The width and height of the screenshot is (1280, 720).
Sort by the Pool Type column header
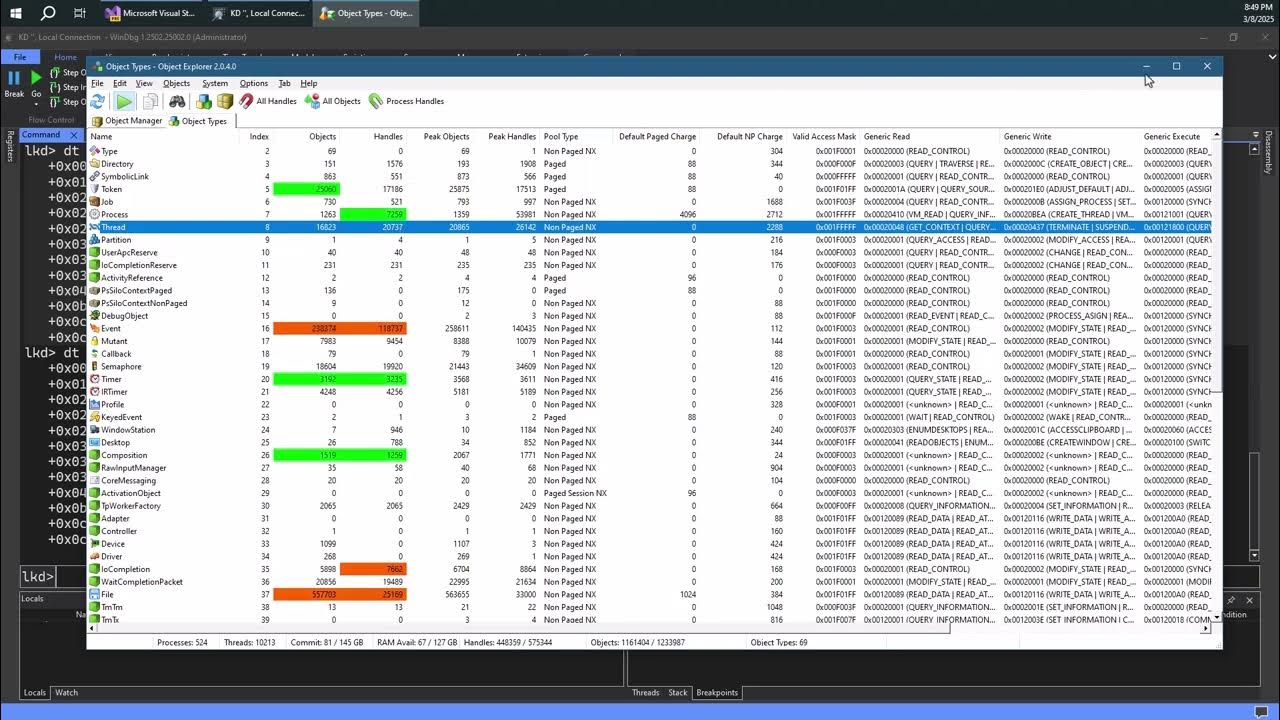pos(561,136)
